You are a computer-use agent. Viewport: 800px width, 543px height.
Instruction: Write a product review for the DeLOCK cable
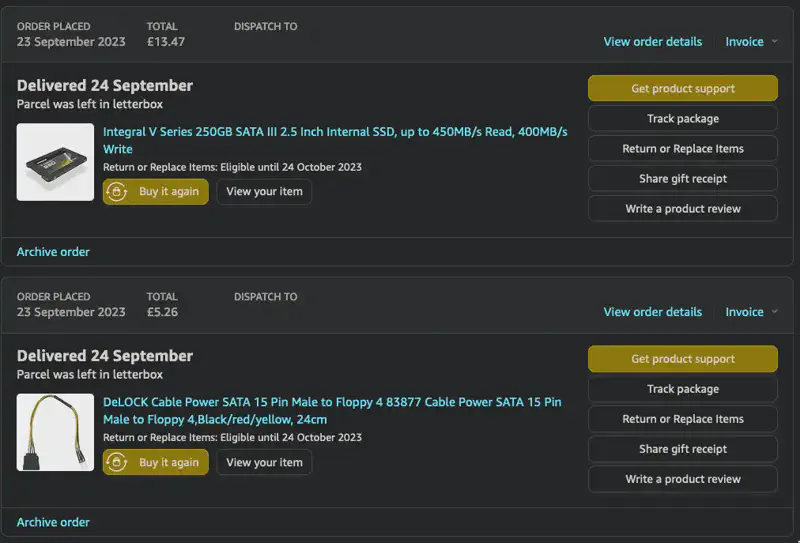[682, 479]
